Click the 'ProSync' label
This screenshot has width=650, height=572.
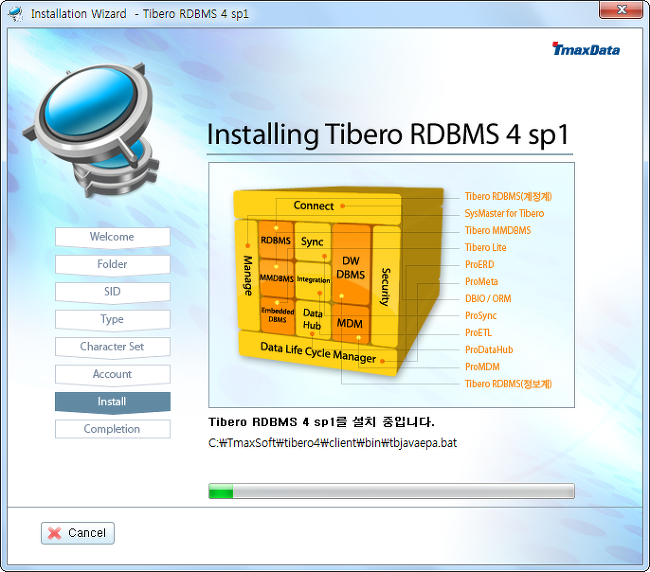click(481, 315)
